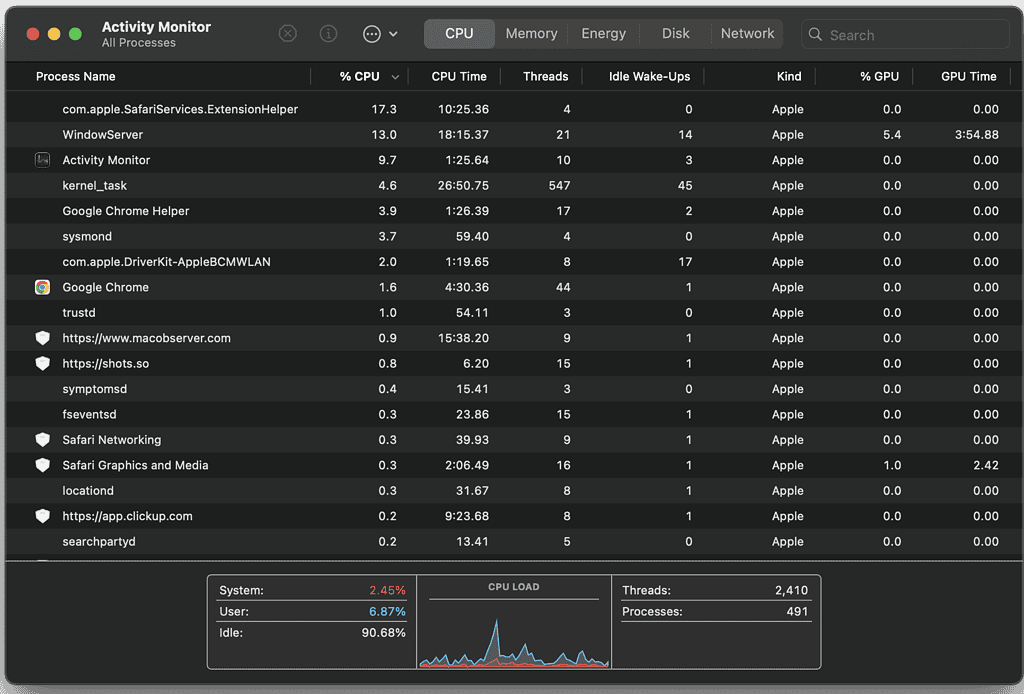Click the https://app.clickup.com process name

click(x=127, y=516)
